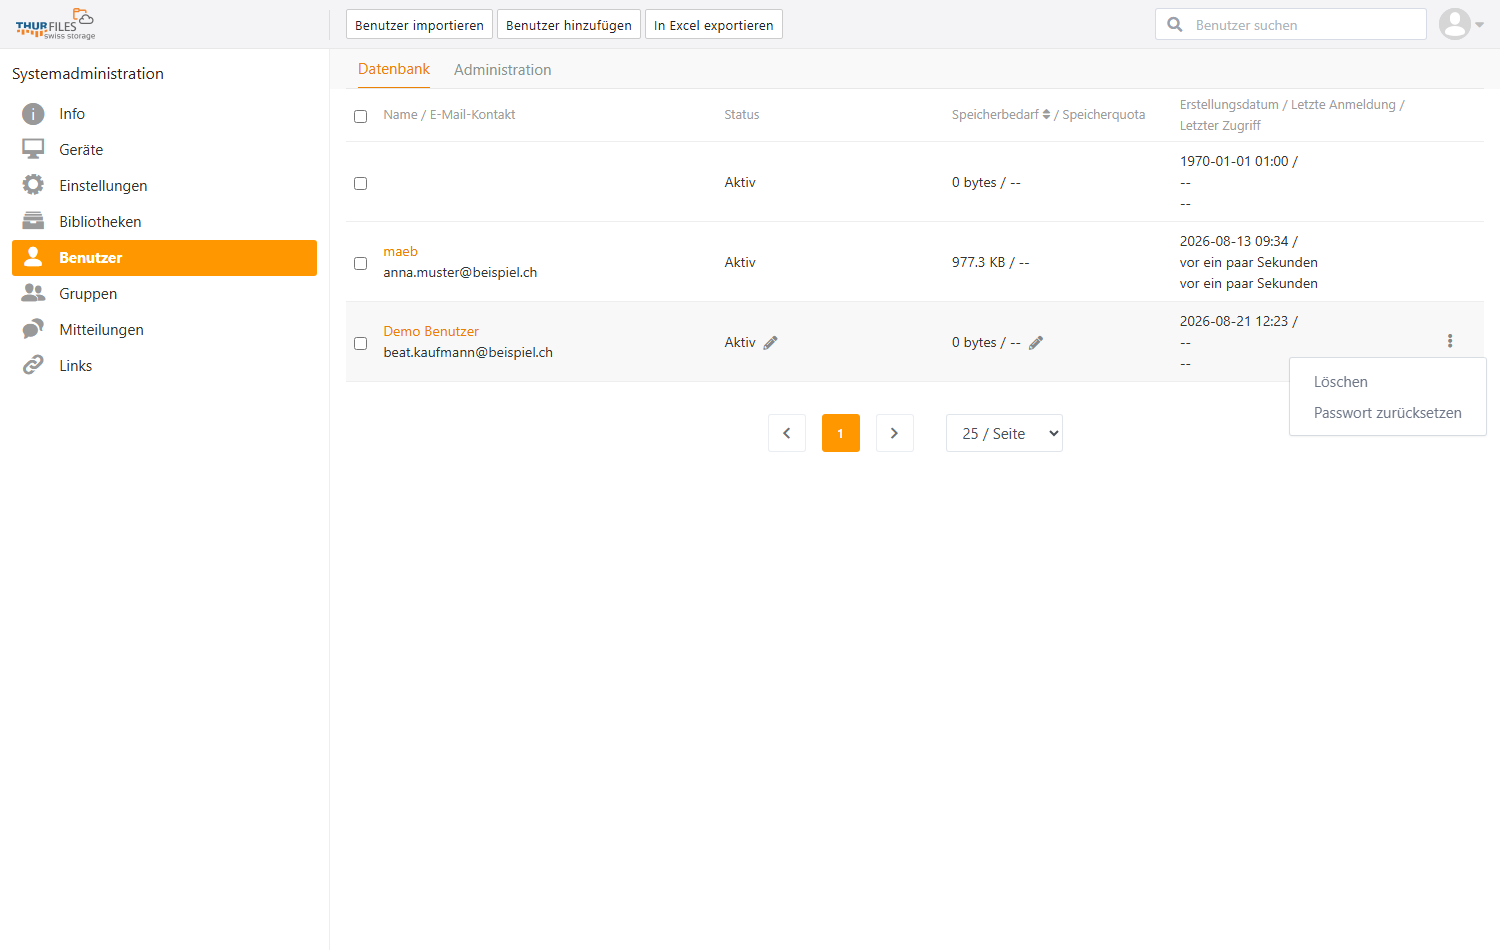Click beat.kaufmann@beispiel.ch email text
Image resolution: width=1500 pixels, height=950 pixels.
pyautogui.click(x=468, y=352)
